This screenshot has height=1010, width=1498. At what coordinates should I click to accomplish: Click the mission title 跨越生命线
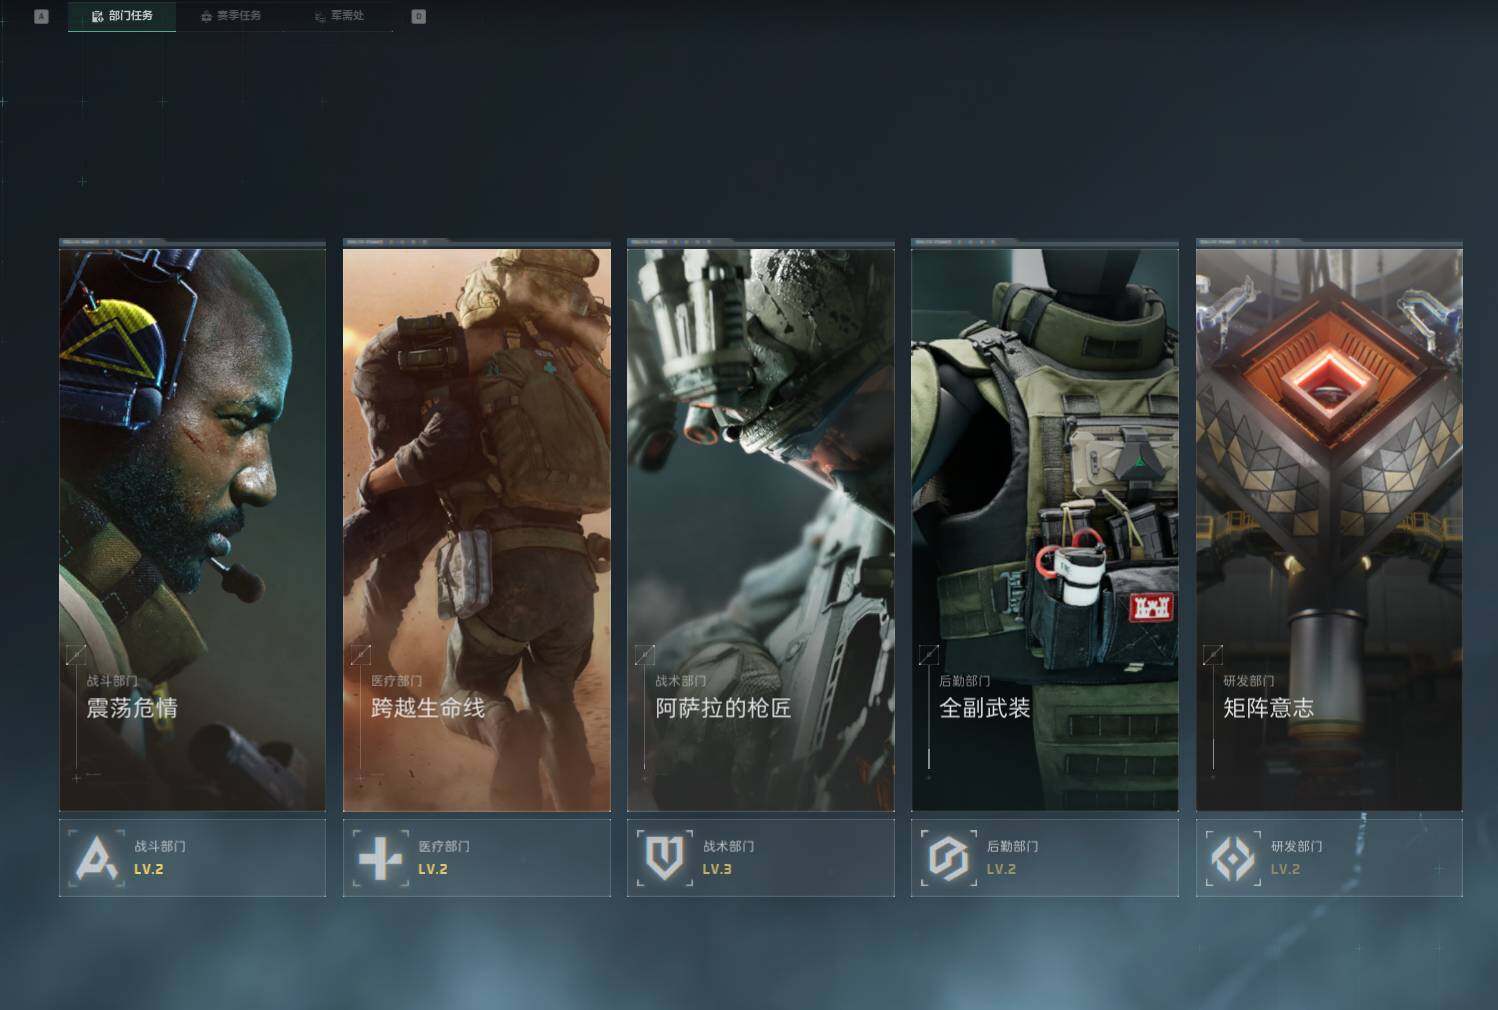click(427, 708)
